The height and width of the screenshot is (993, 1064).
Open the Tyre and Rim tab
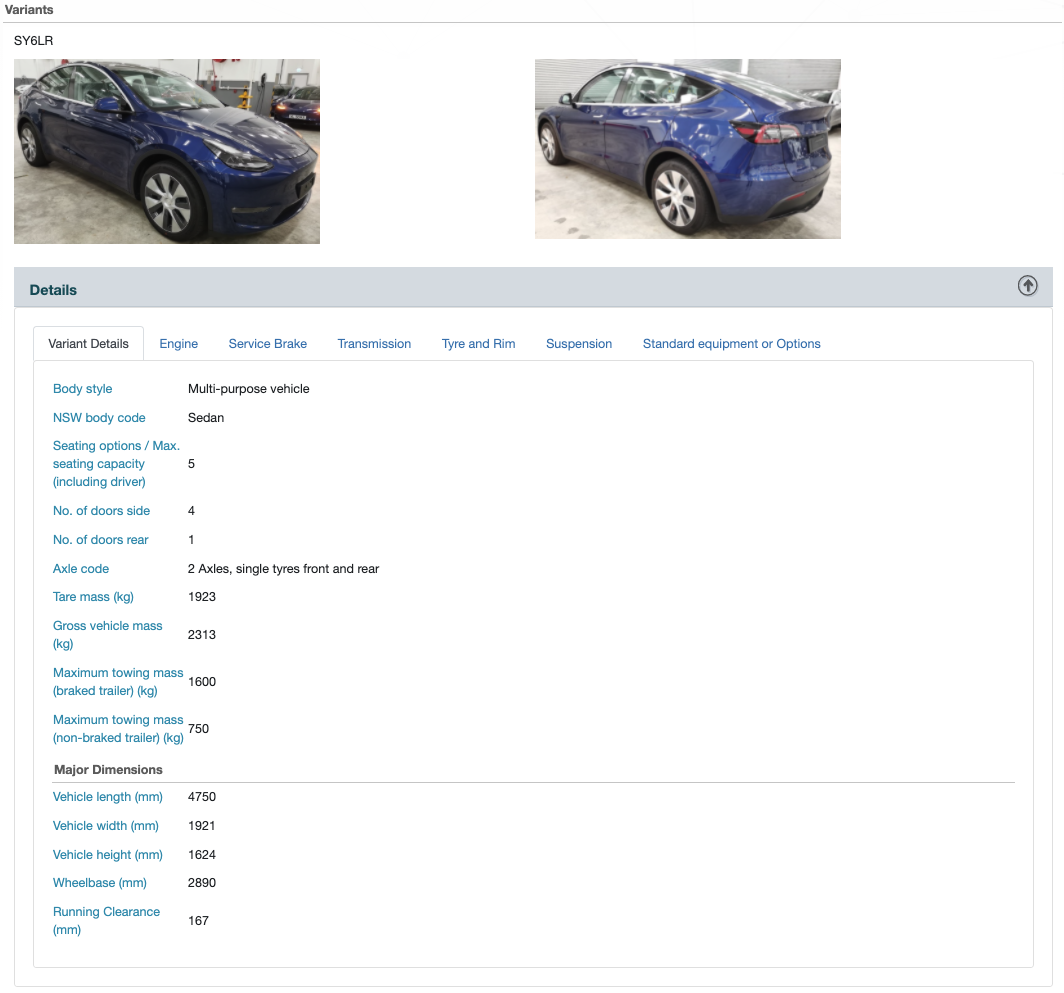click(x=478, y=343)
